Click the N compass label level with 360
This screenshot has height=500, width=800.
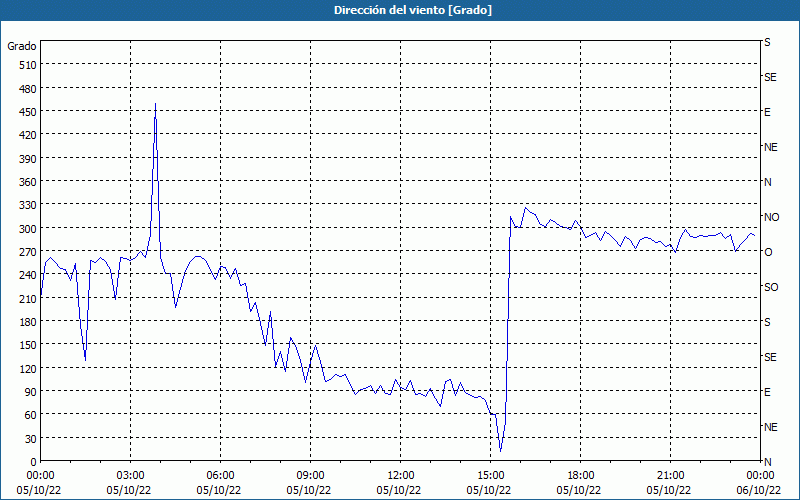pyautogui.click(x=767, y=182)
